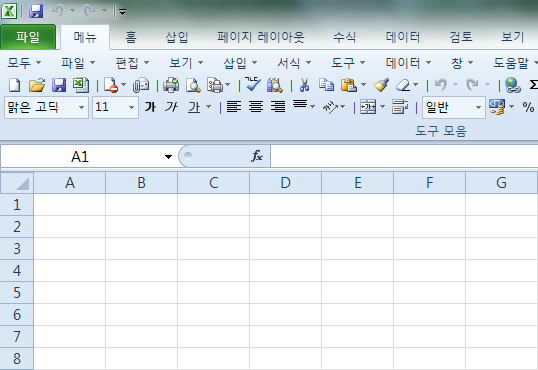Toggle center text alignment
Viewport: 538px width, 370px height.
click(x=256, y=107)
